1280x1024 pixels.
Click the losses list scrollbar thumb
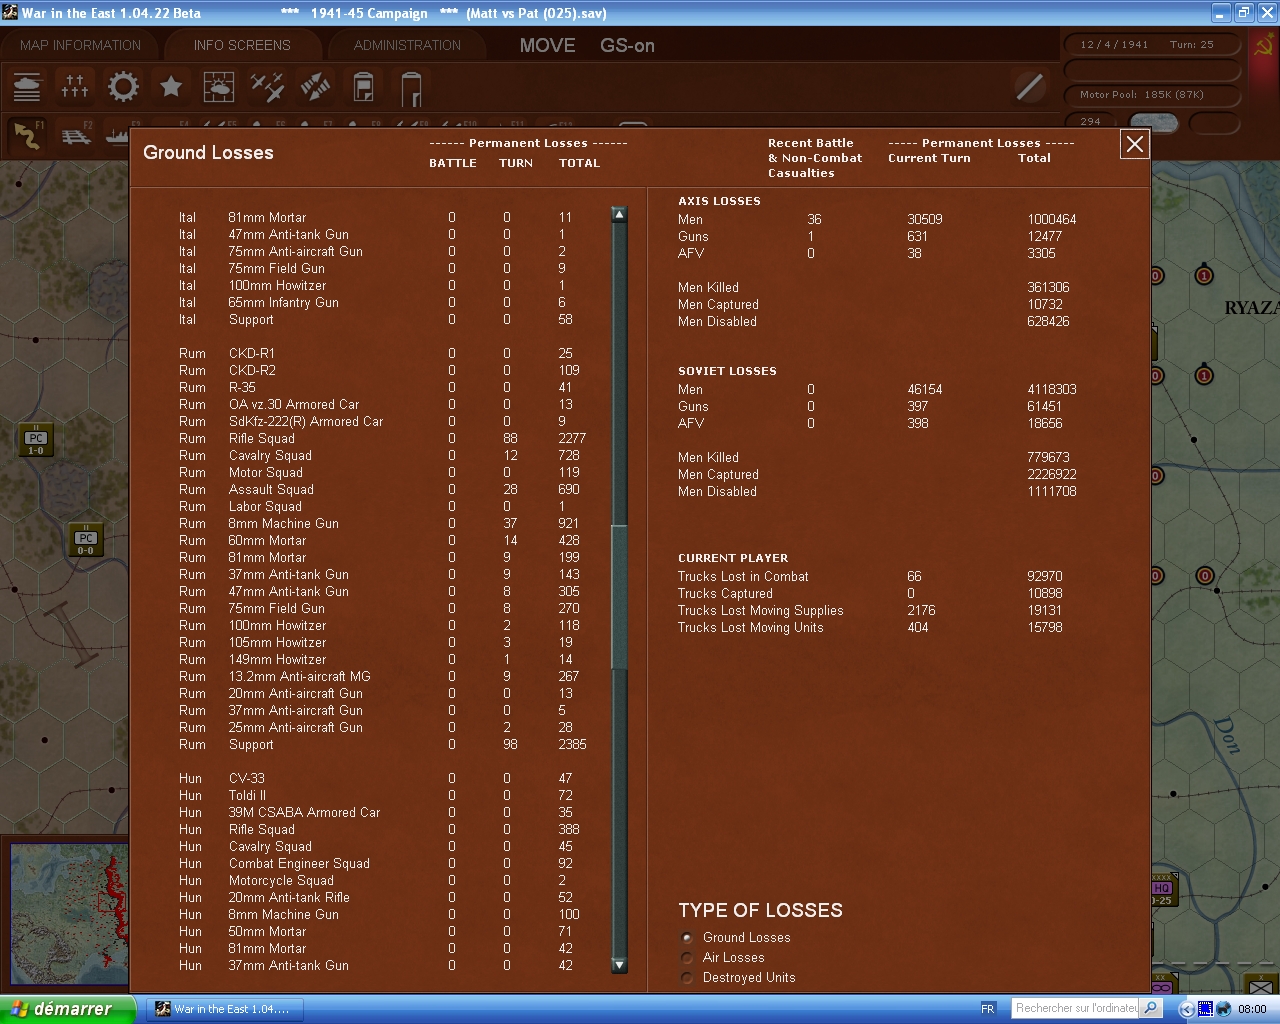point(619,596)
